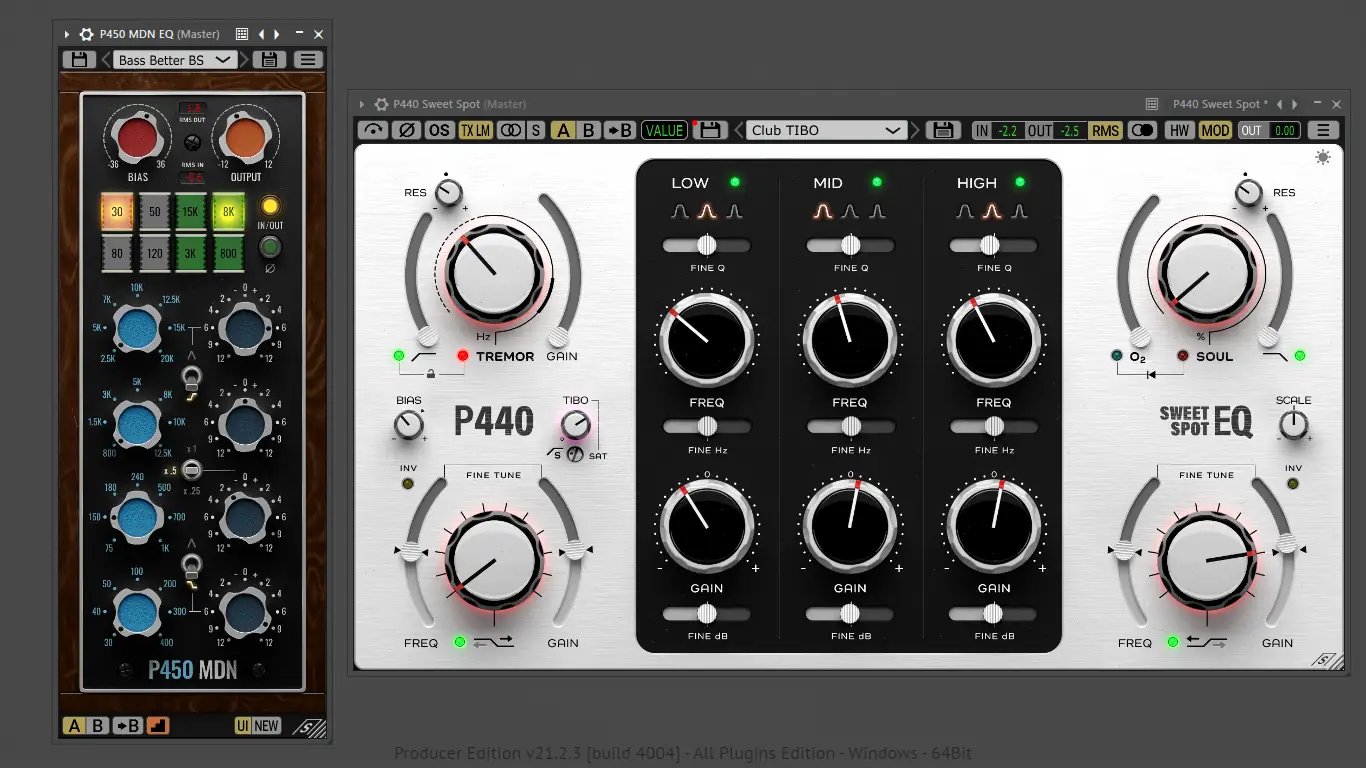Image resolution: width=1366 pixels, height=768 pixels.
Task: Click the phase Ø button in P450
Action: coord(270,247)
